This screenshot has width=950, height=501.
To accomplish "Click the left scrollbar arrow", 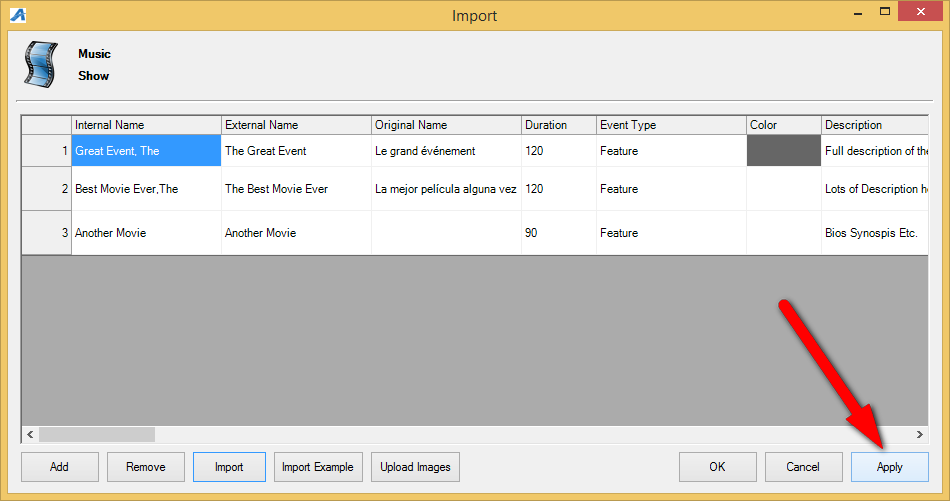I will (30, 435).
